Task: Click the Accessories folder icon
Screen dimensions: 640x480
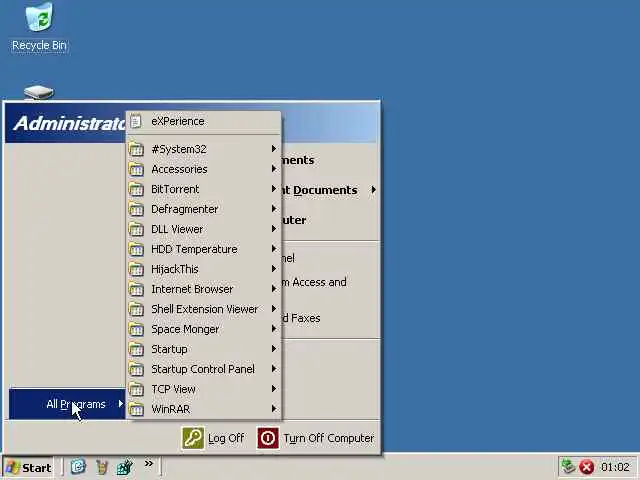Action: pos(136,169)
